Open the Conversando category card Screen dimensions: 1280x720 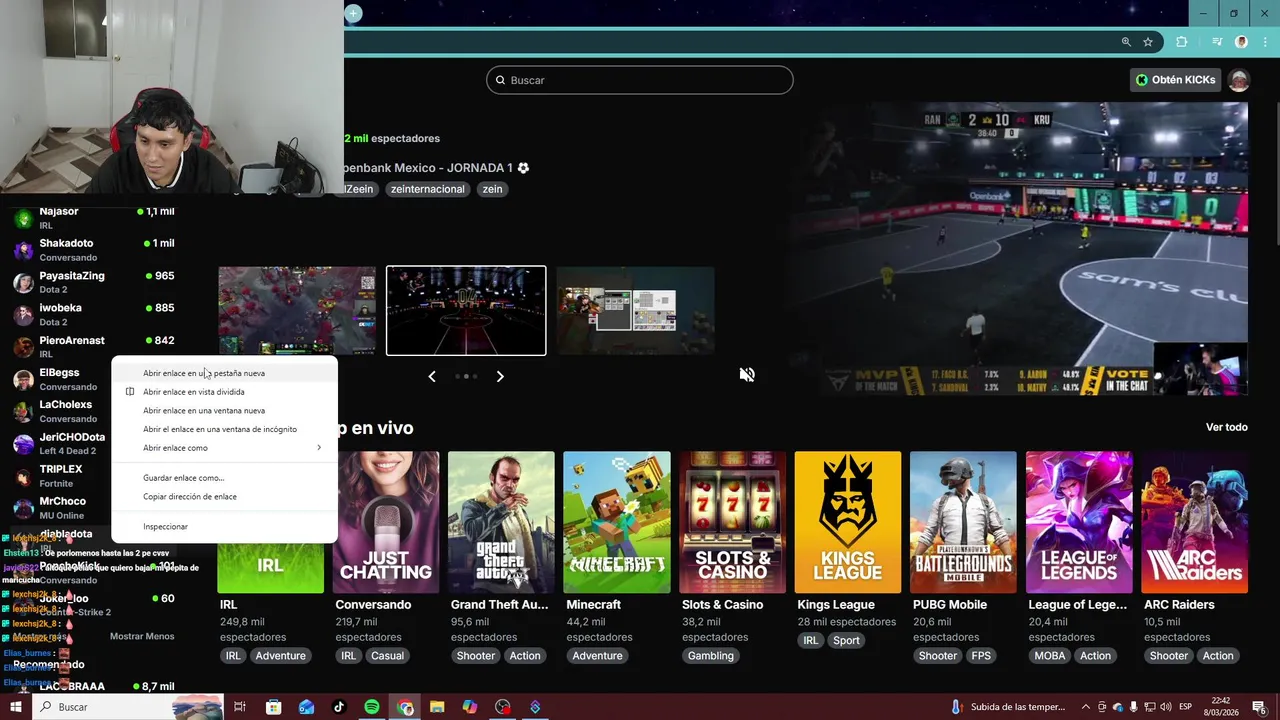pos(386,522)
